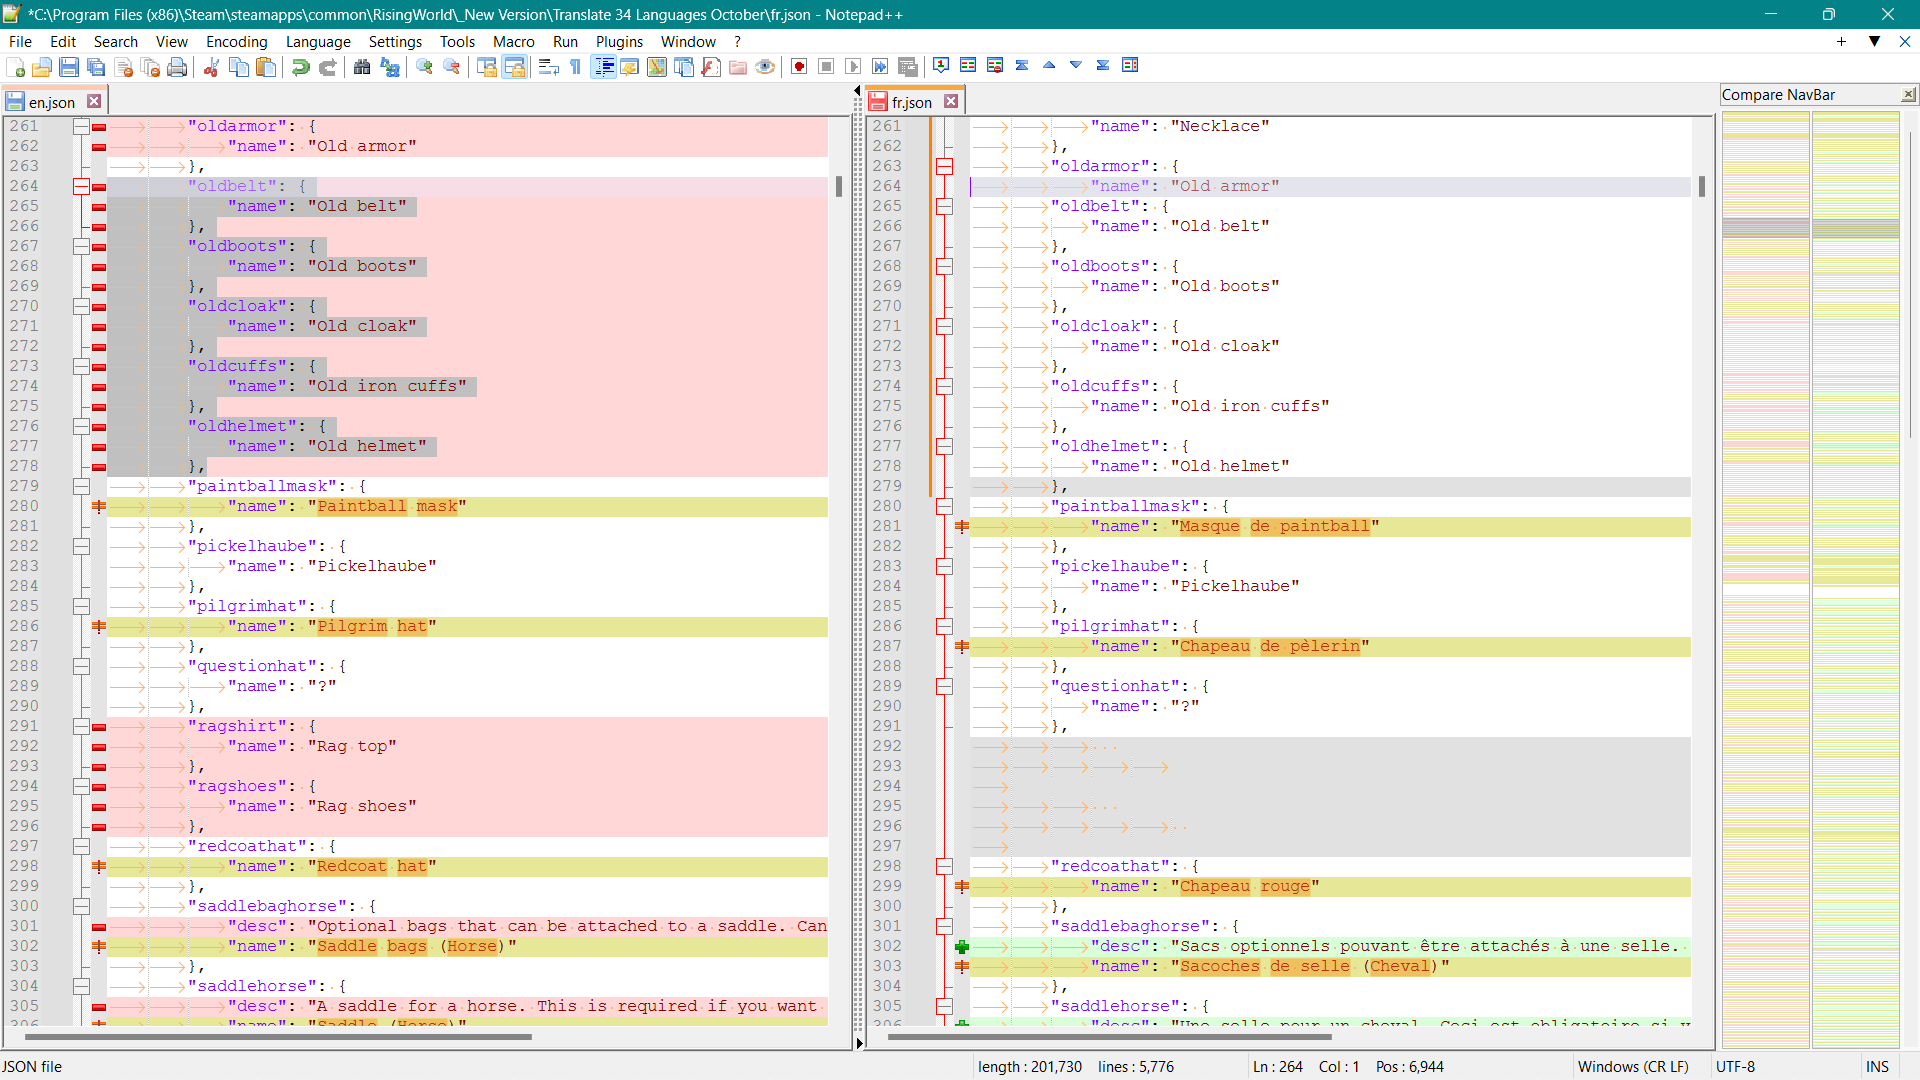
Task: Switch to the en.json tab
Action: pyautogui.click(x=51, y=102)
